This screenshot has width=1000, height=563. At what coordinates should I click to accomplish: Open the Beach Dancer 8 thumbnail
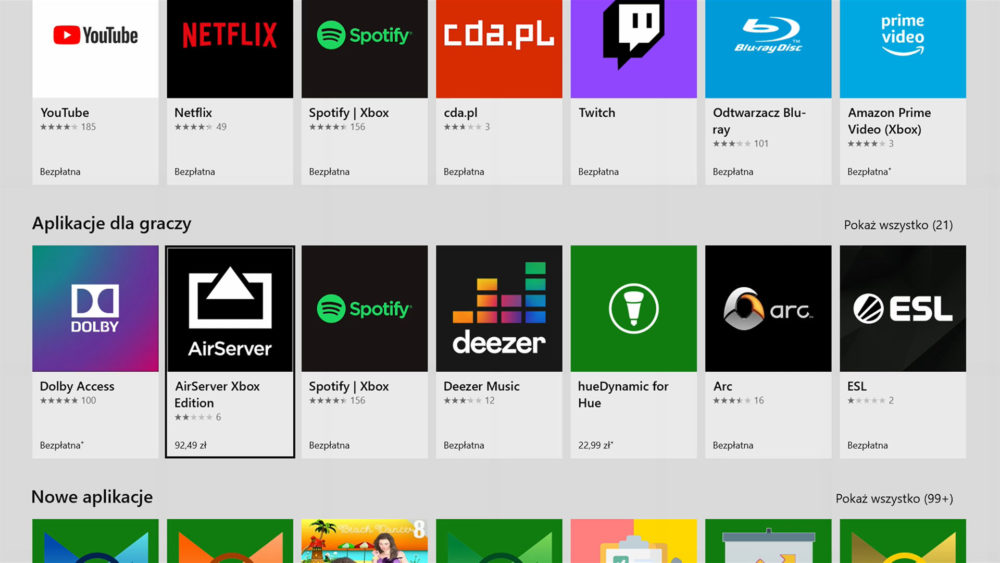364,541
